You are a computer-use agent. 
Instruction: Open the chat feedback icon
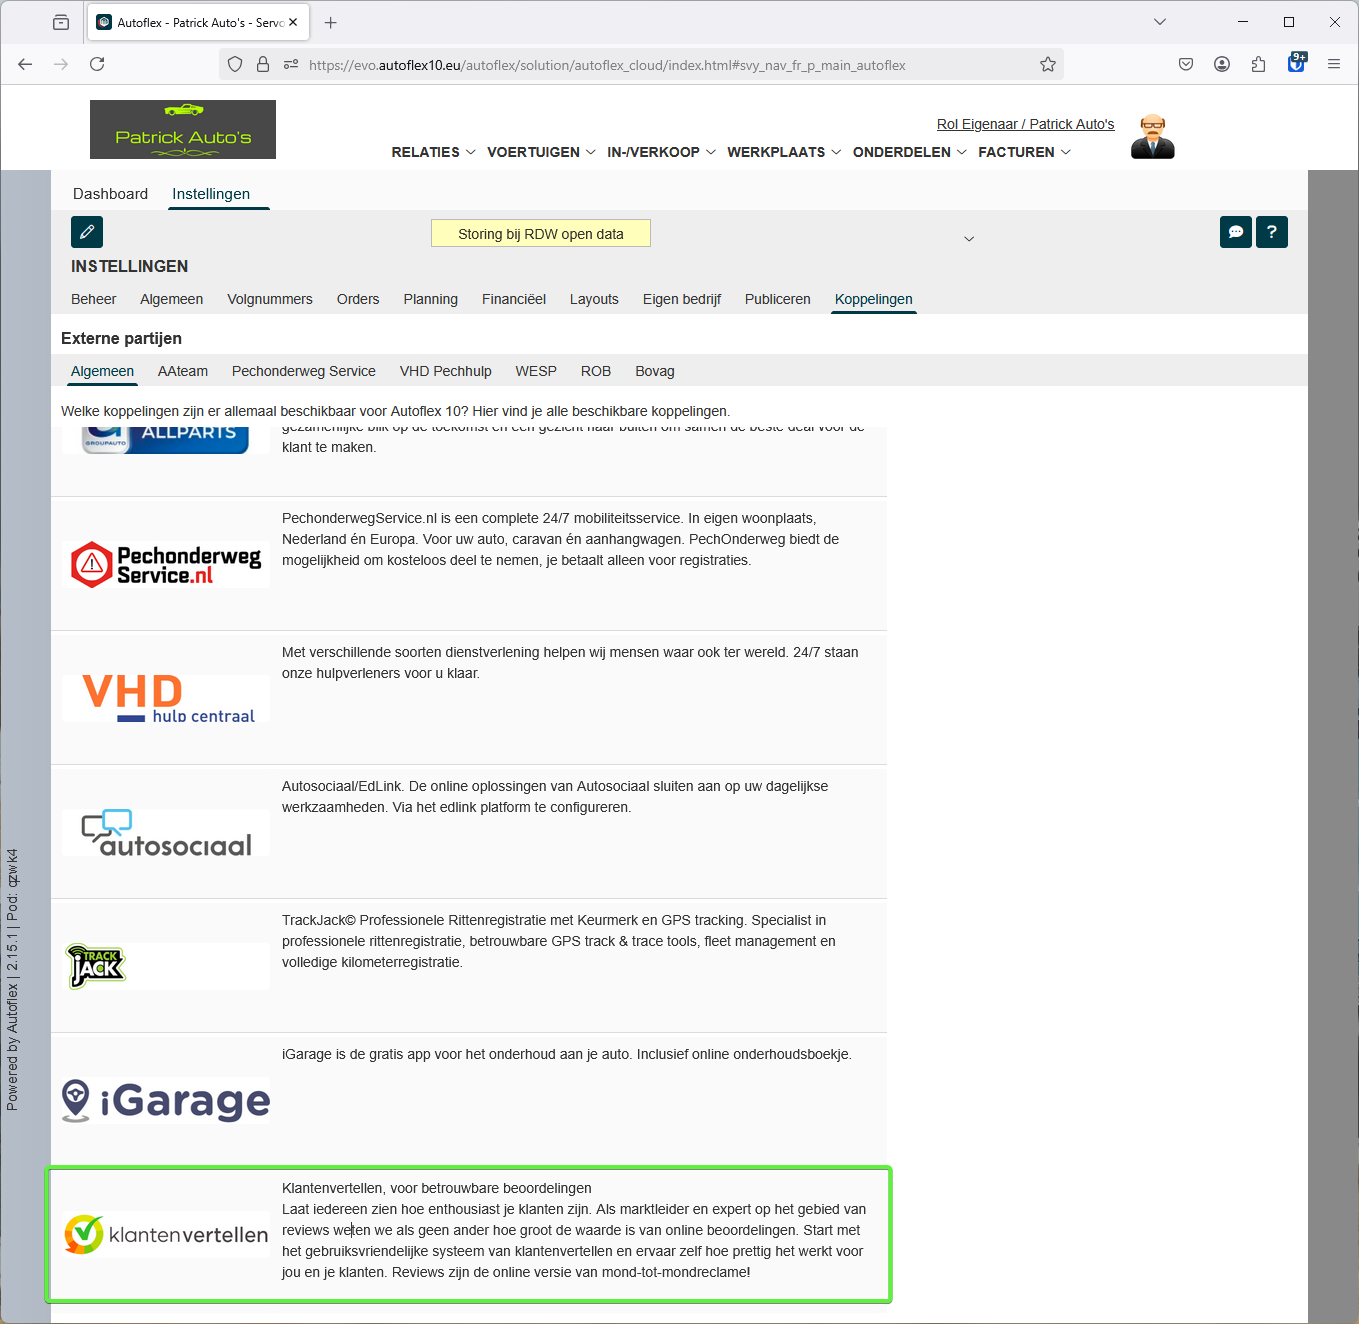pos(1236,232)
